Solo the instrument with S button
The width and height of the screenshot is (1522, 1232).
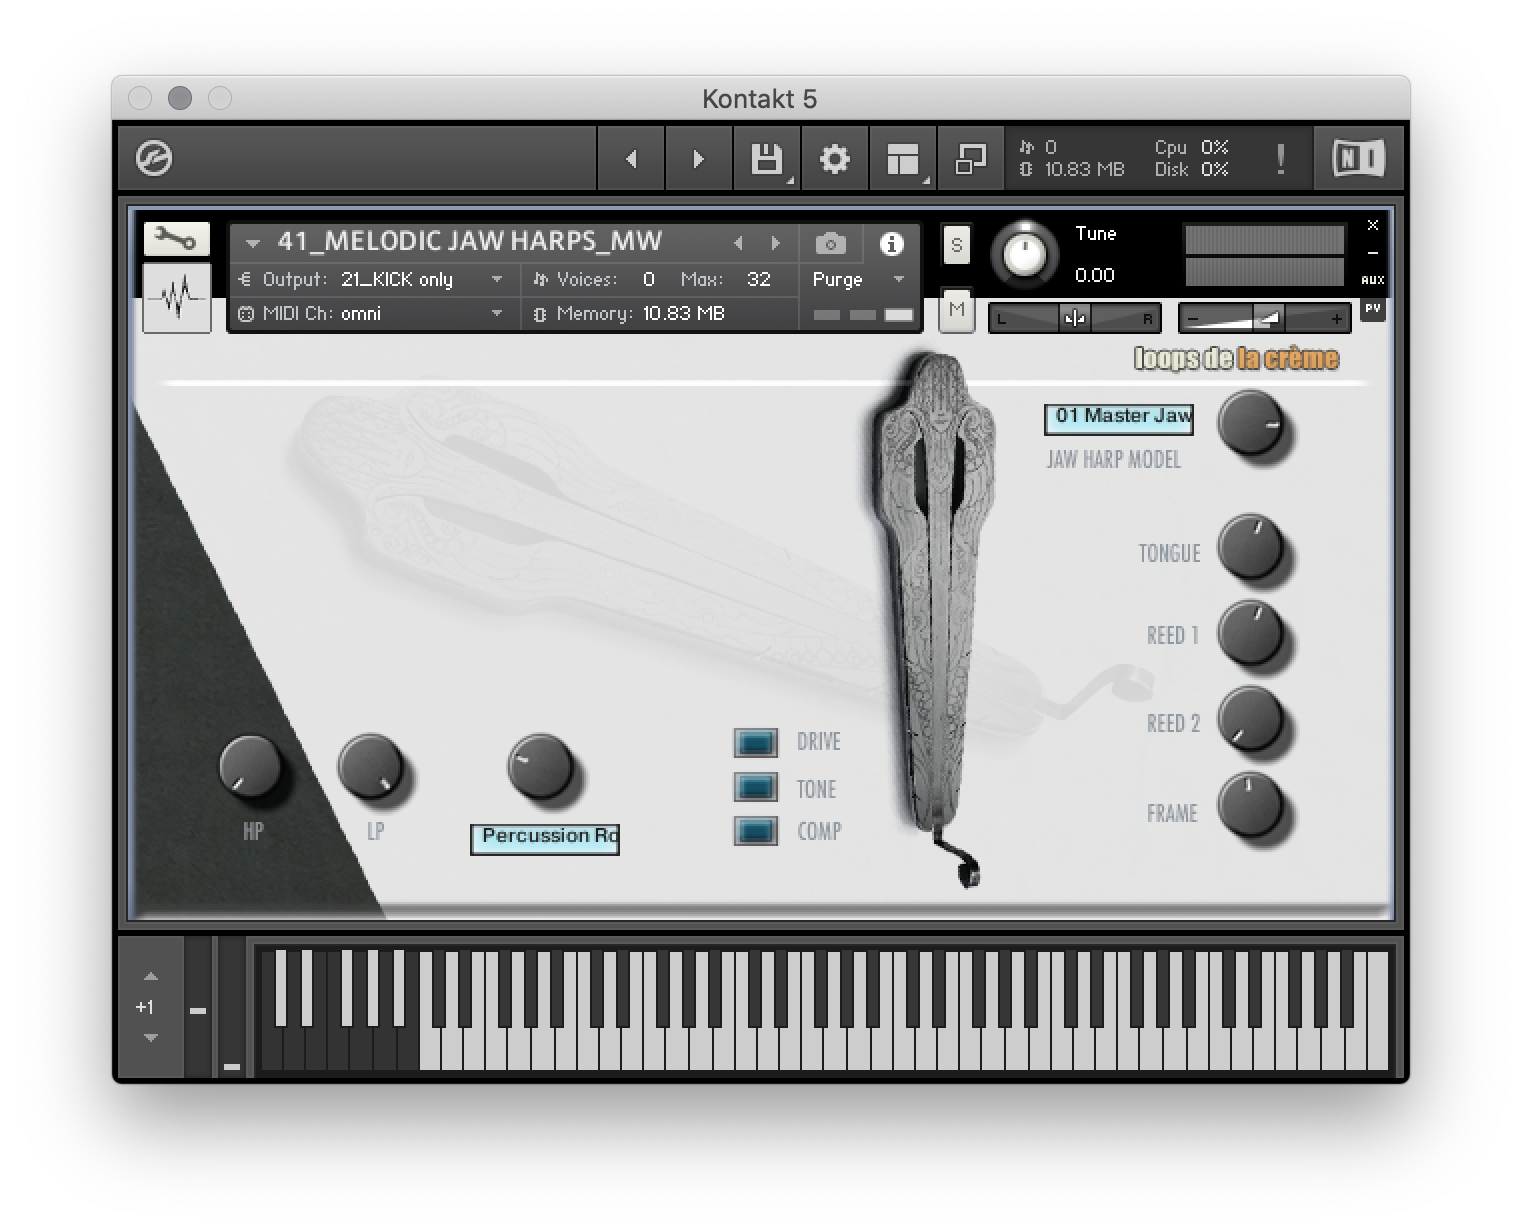(x=957, y=245)
